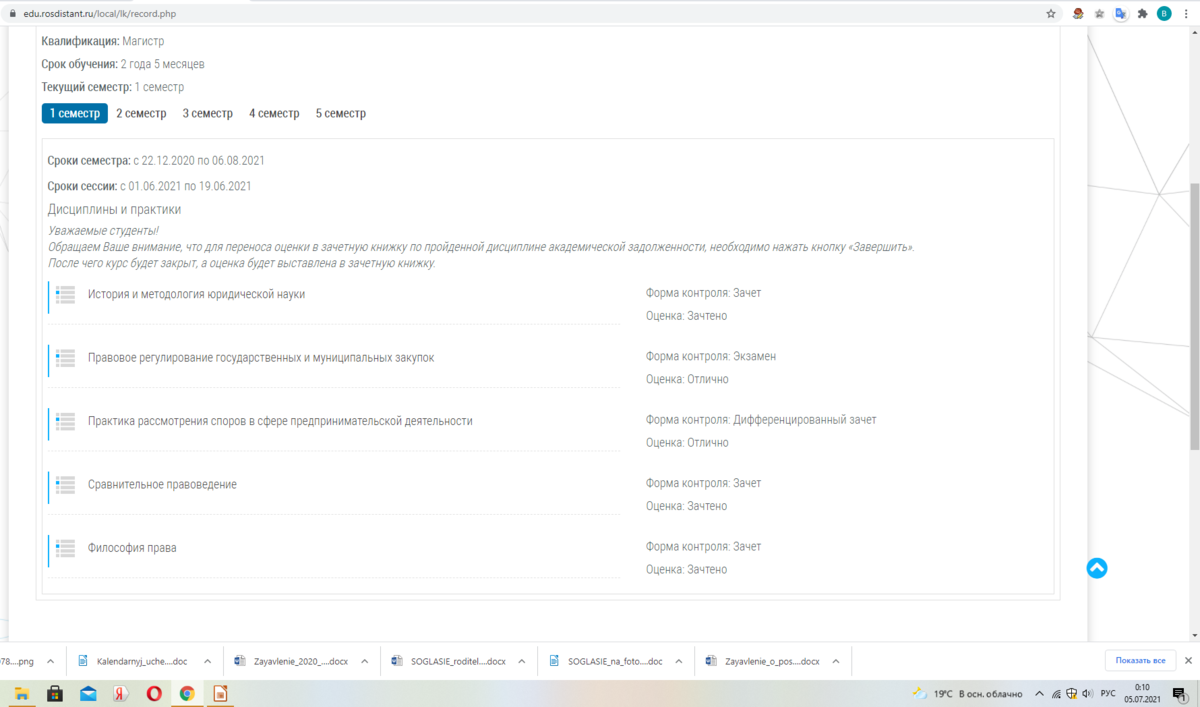Click text Квалификация: Магистр
This screenshot has height=707, width=1200.
(x=102, y=41)
